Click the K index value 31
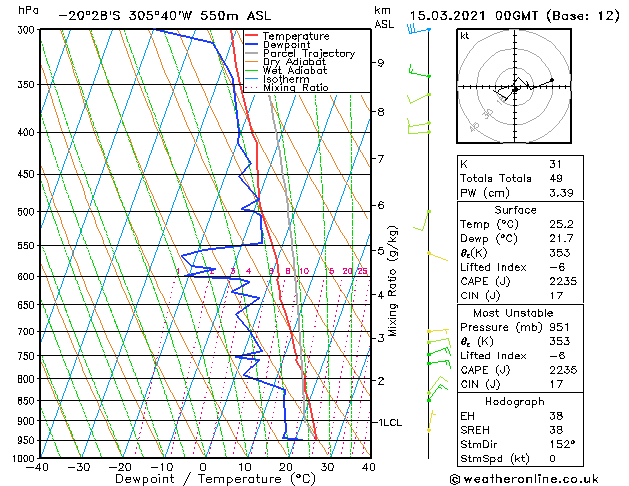This screenshot has height=486, width=629. 556,164
